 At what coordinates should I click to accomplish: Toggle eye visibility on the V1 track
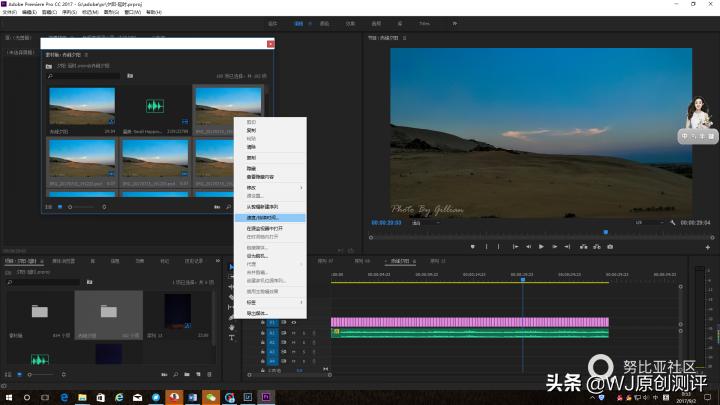coord(294,322)
